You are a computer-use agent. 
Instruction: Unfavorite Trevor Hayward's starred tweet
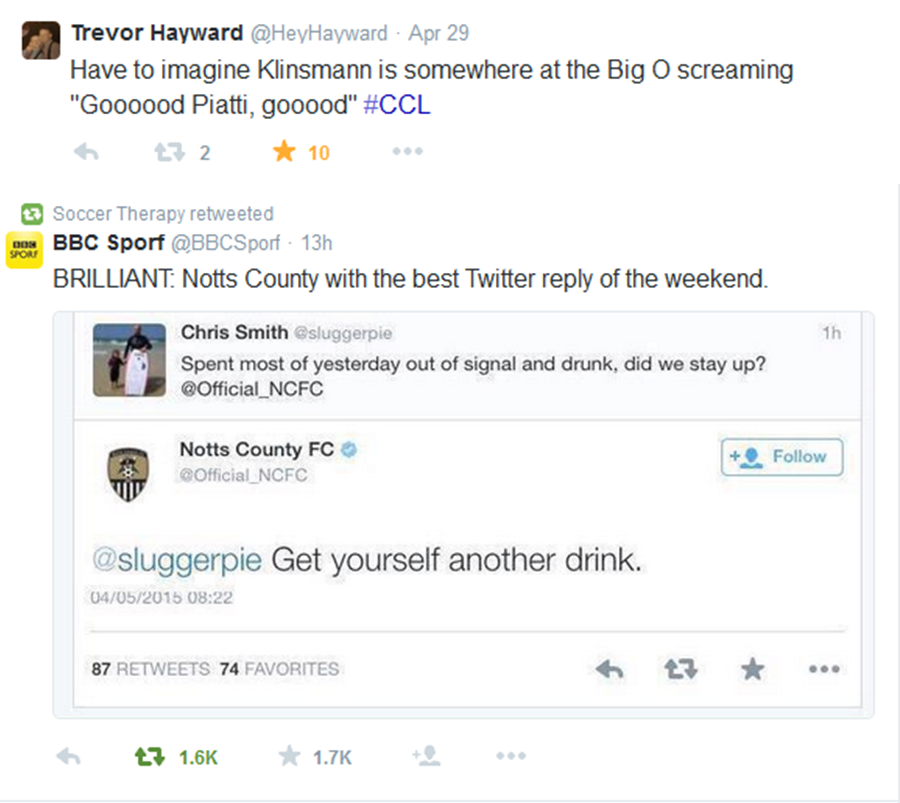[285, 152]
